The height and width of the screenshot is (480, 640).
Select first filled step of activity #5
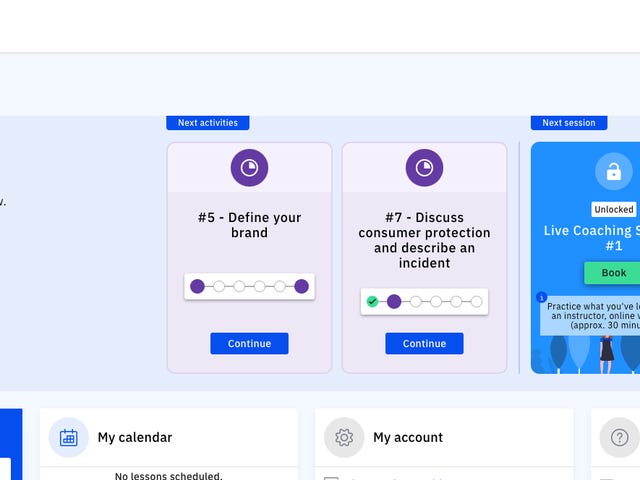(x=197, y=286)
